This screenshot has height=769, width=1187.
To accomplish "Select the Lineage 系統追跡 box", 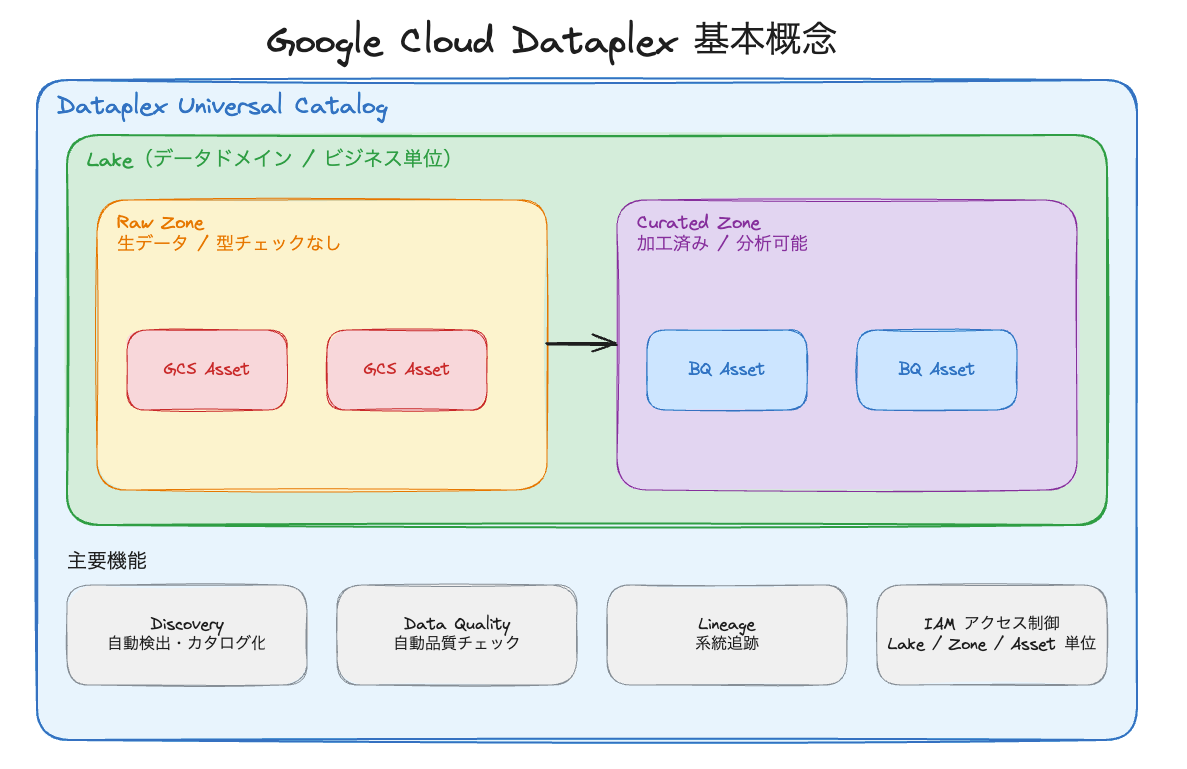I will tap(727, 635).
